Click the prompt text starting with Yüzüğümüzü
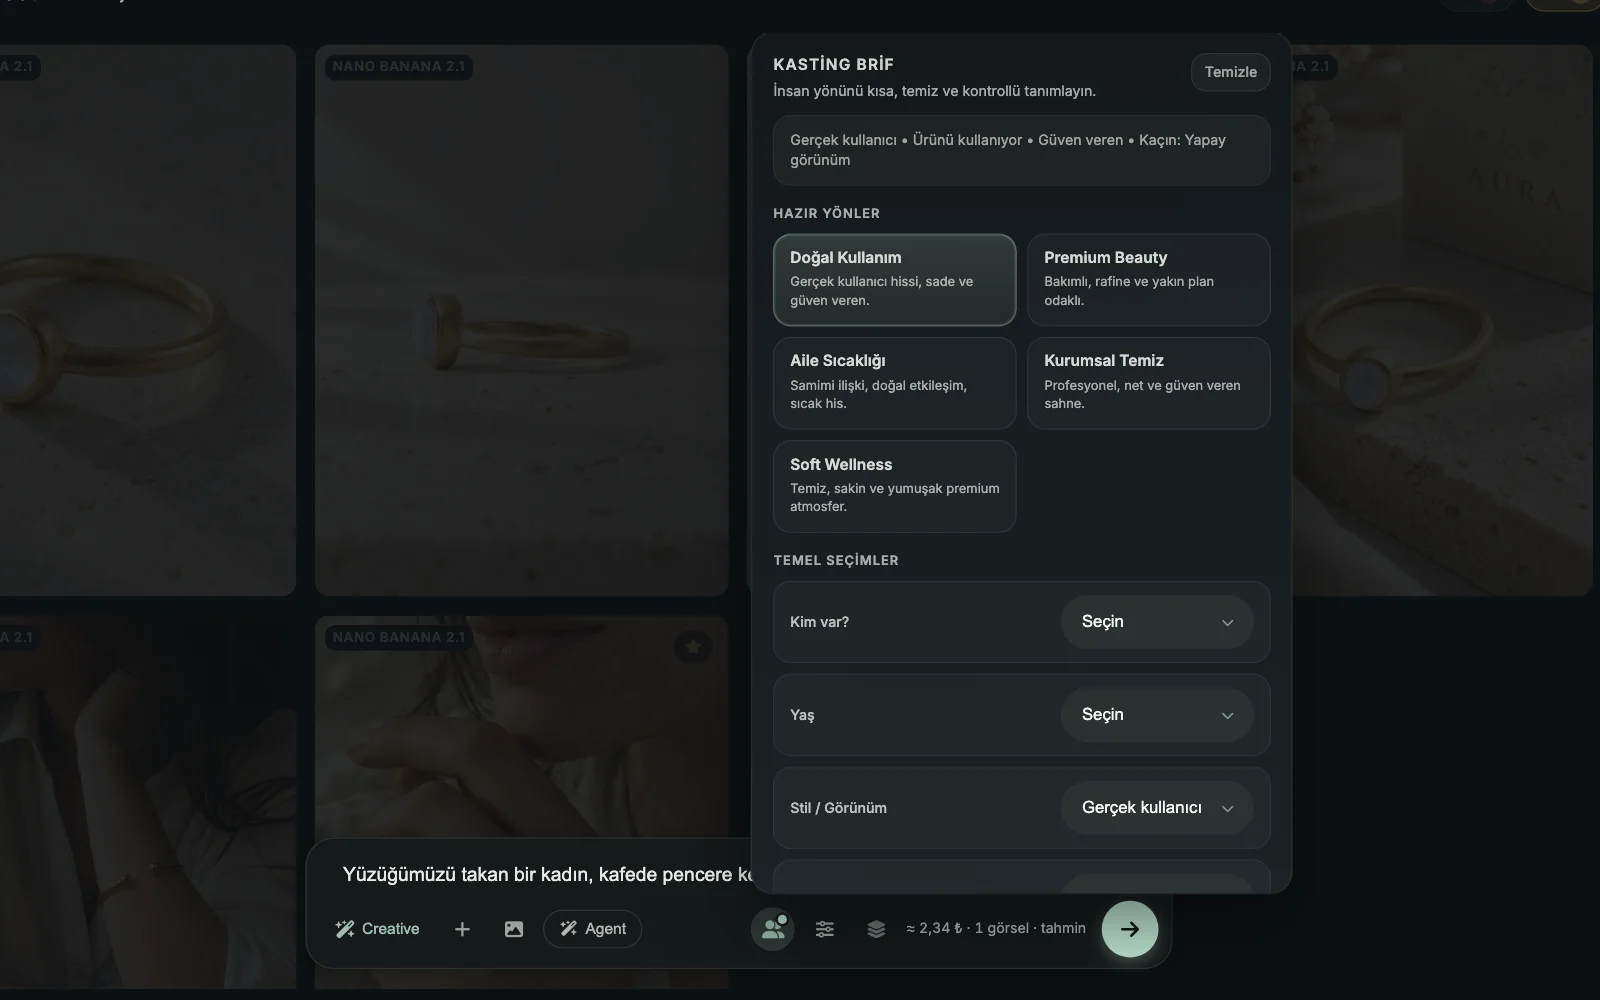 (x=547, y=875)
